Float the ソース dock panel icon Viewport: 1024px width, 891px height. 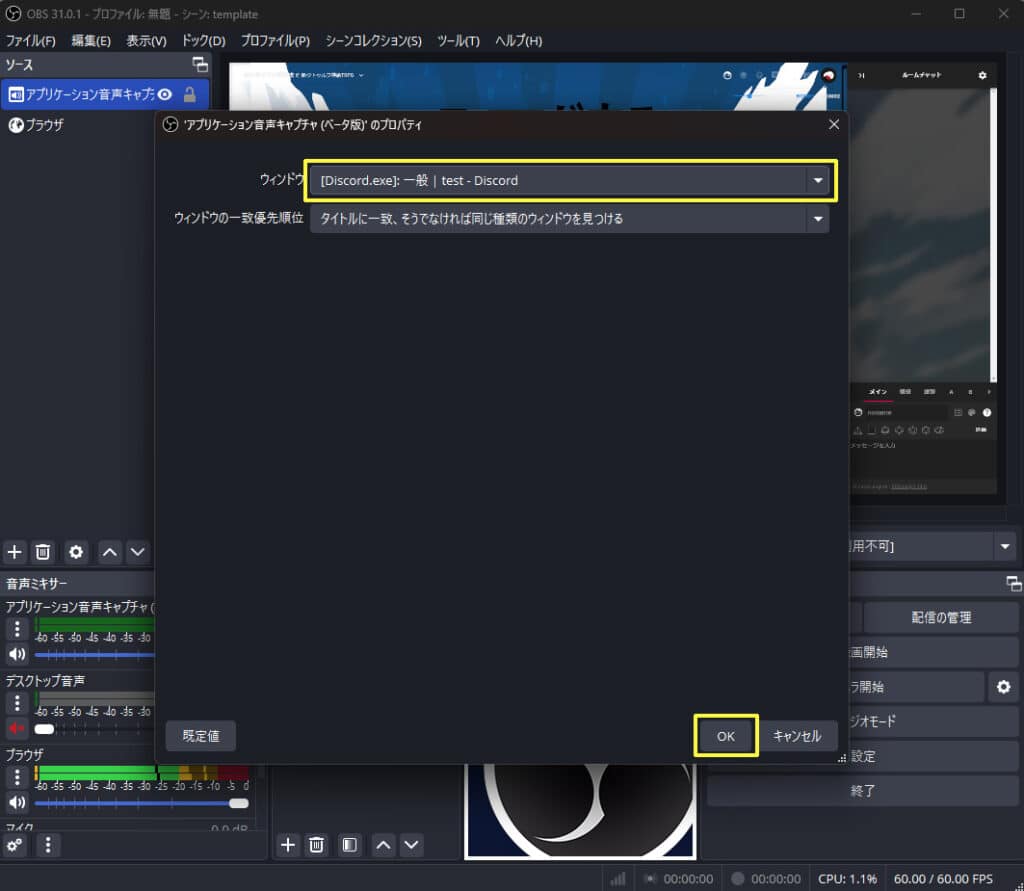pyautogui.click(x=201, y=64)
